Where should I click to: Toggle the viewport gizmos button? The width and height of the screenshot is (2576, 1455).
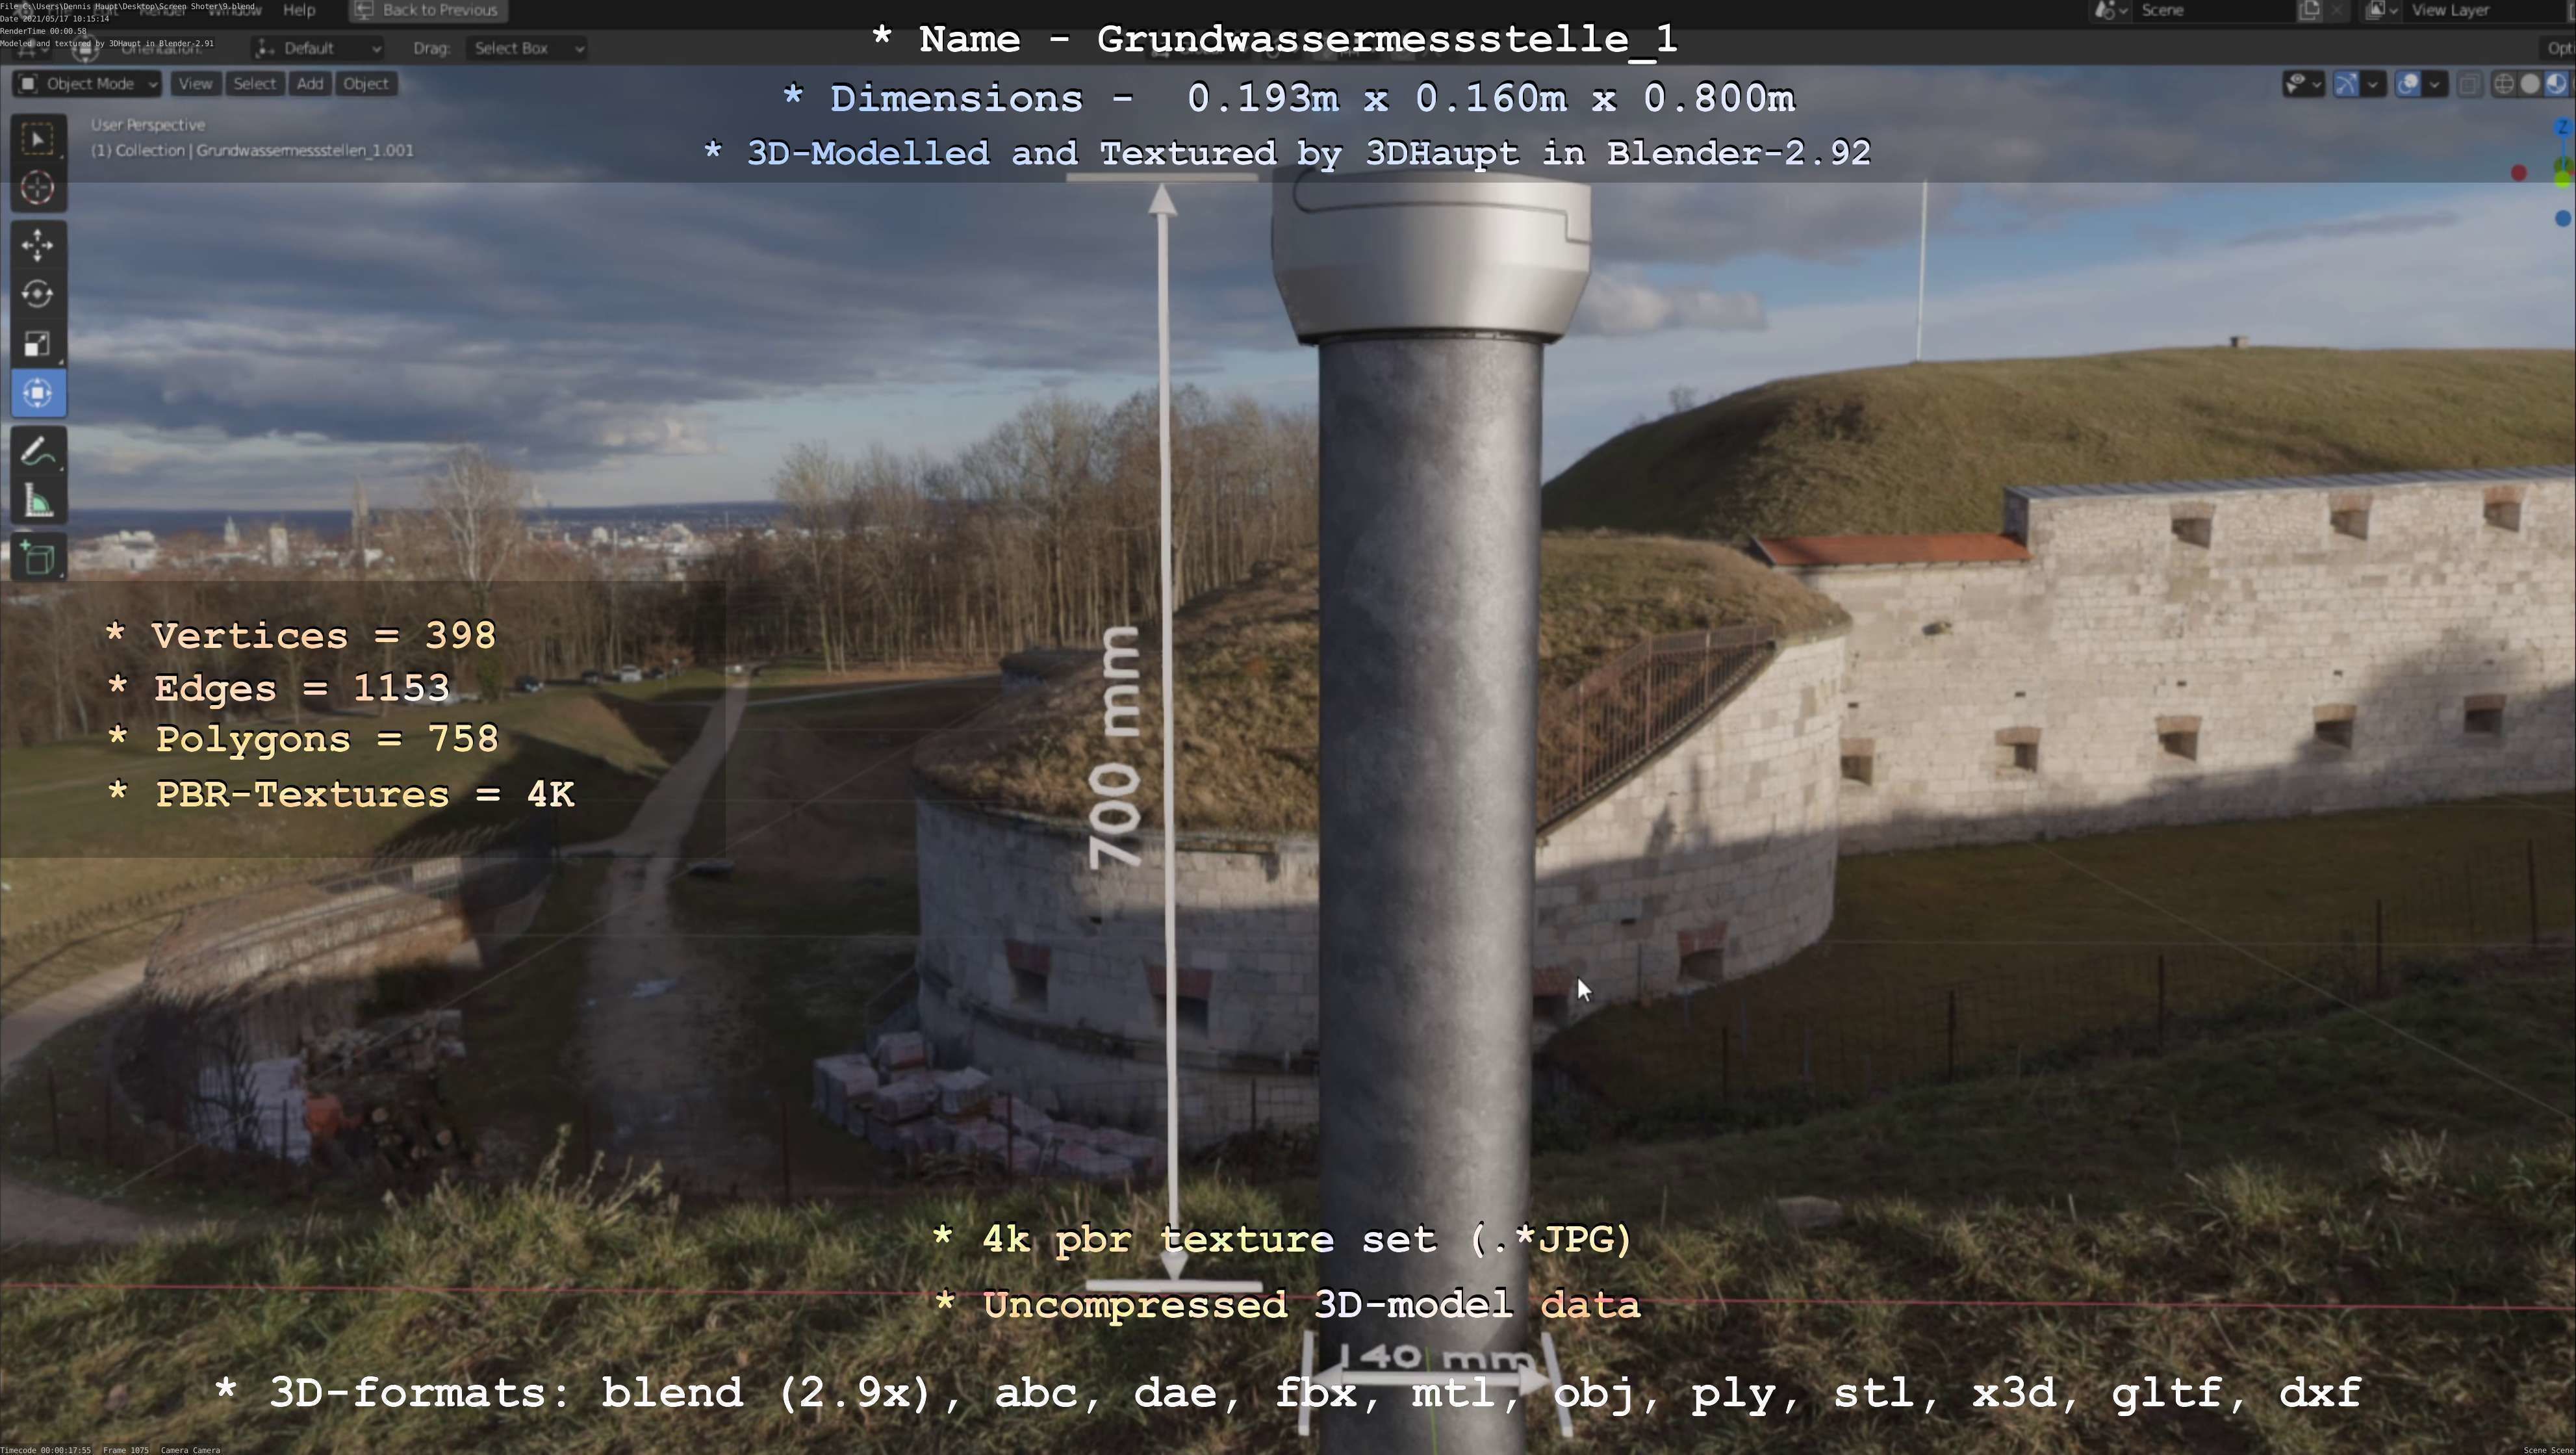point(2346,84)
